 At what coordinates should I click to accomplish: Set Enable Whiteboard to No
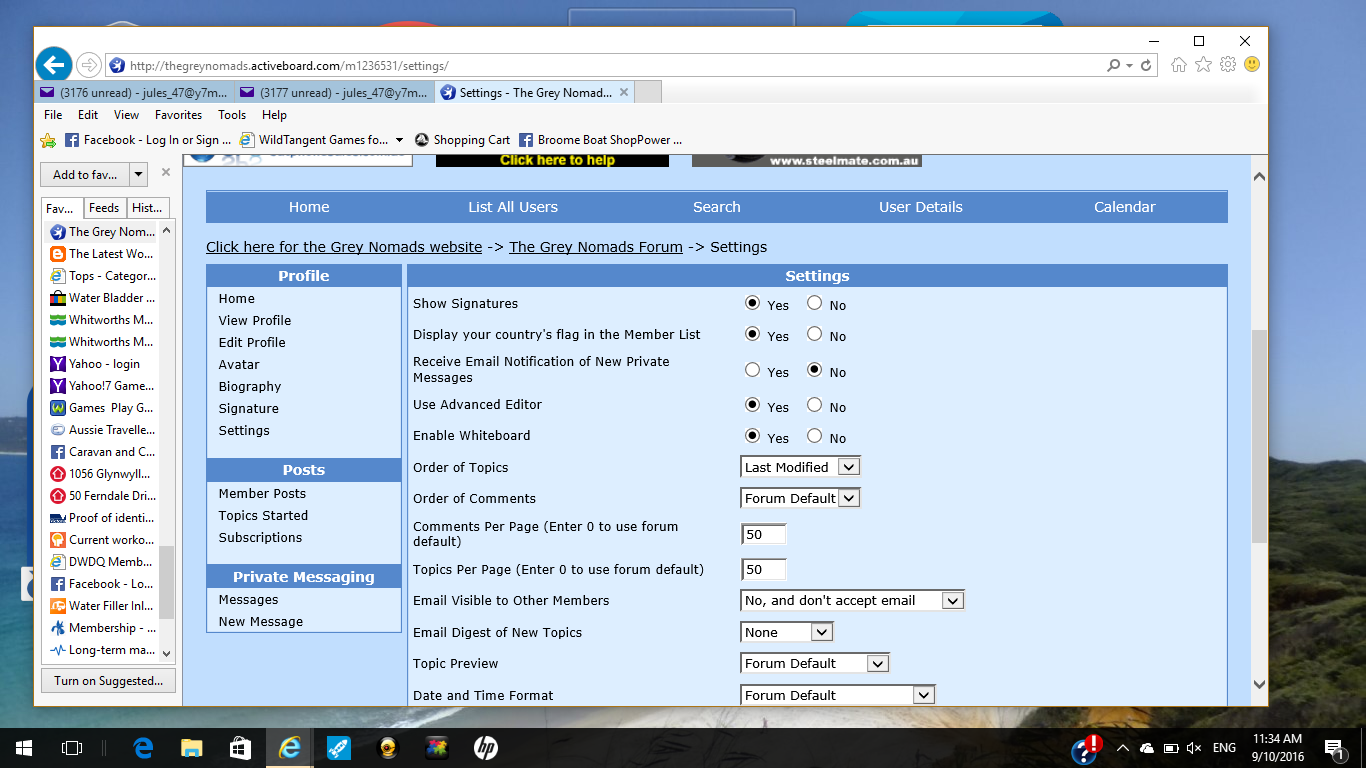click(x=814, y=436)
